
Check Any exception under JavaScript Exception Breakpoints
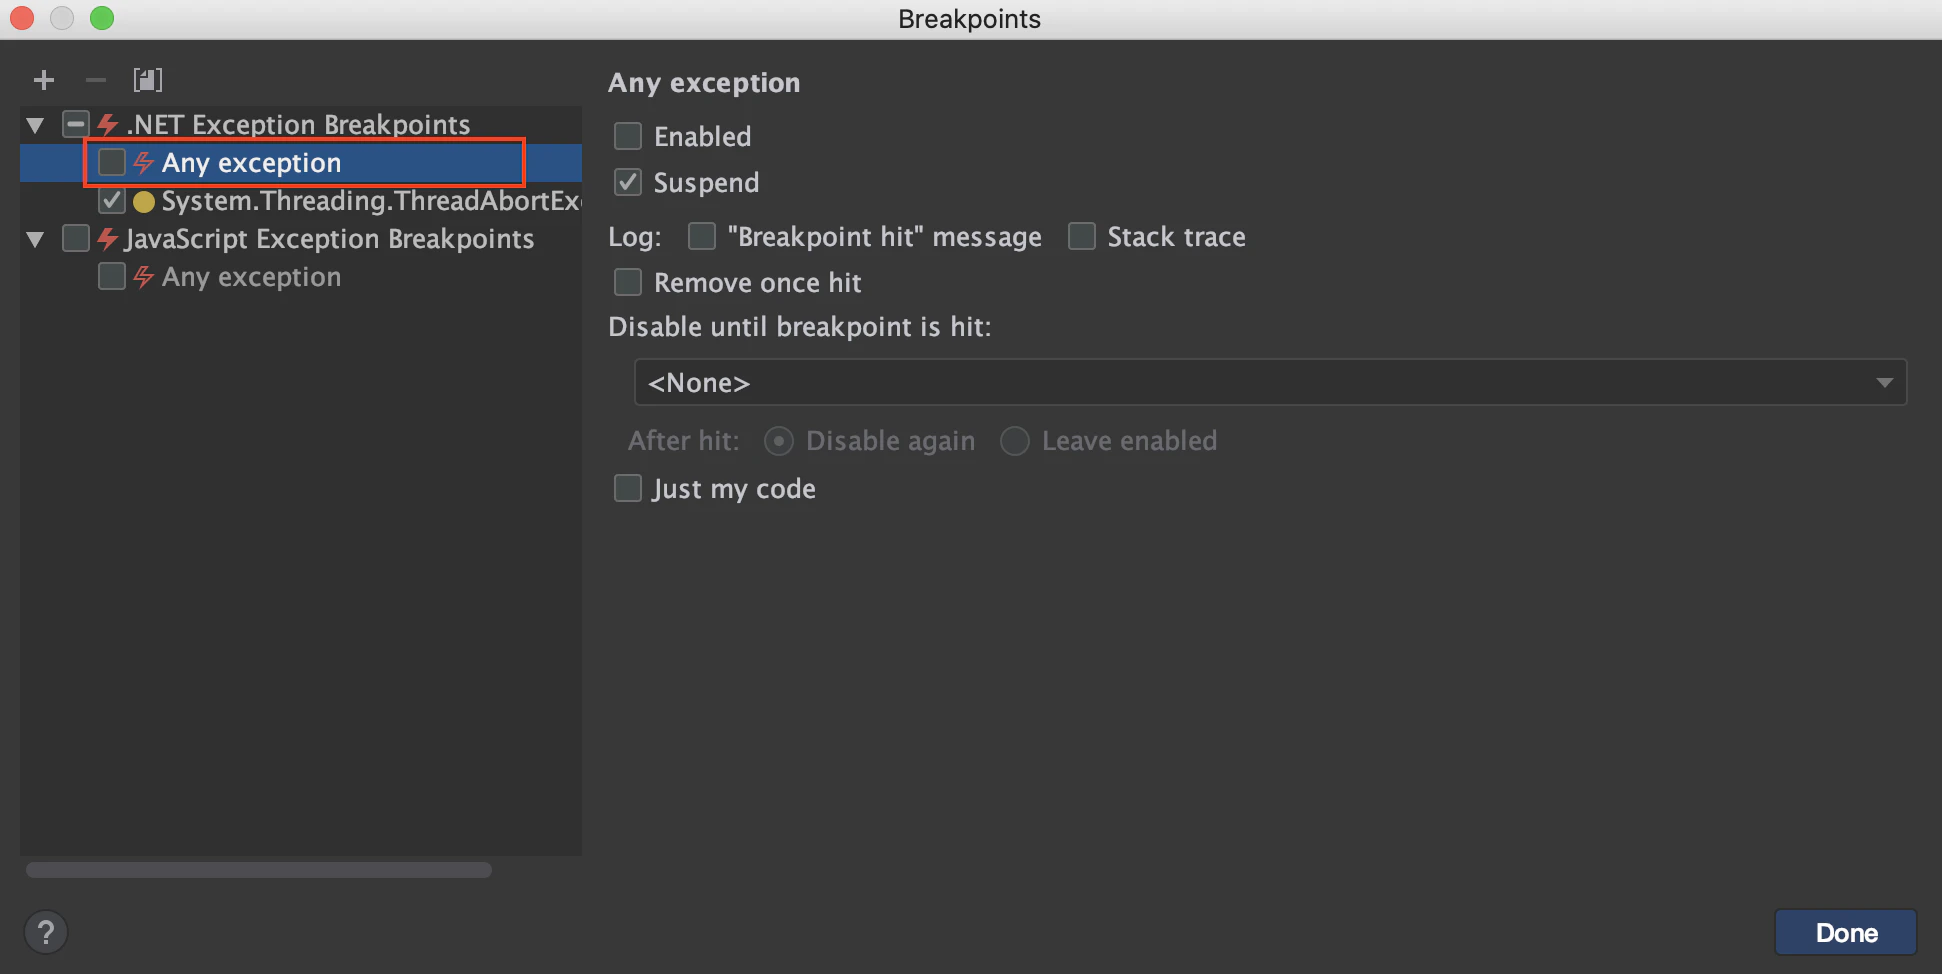(112, 276)
